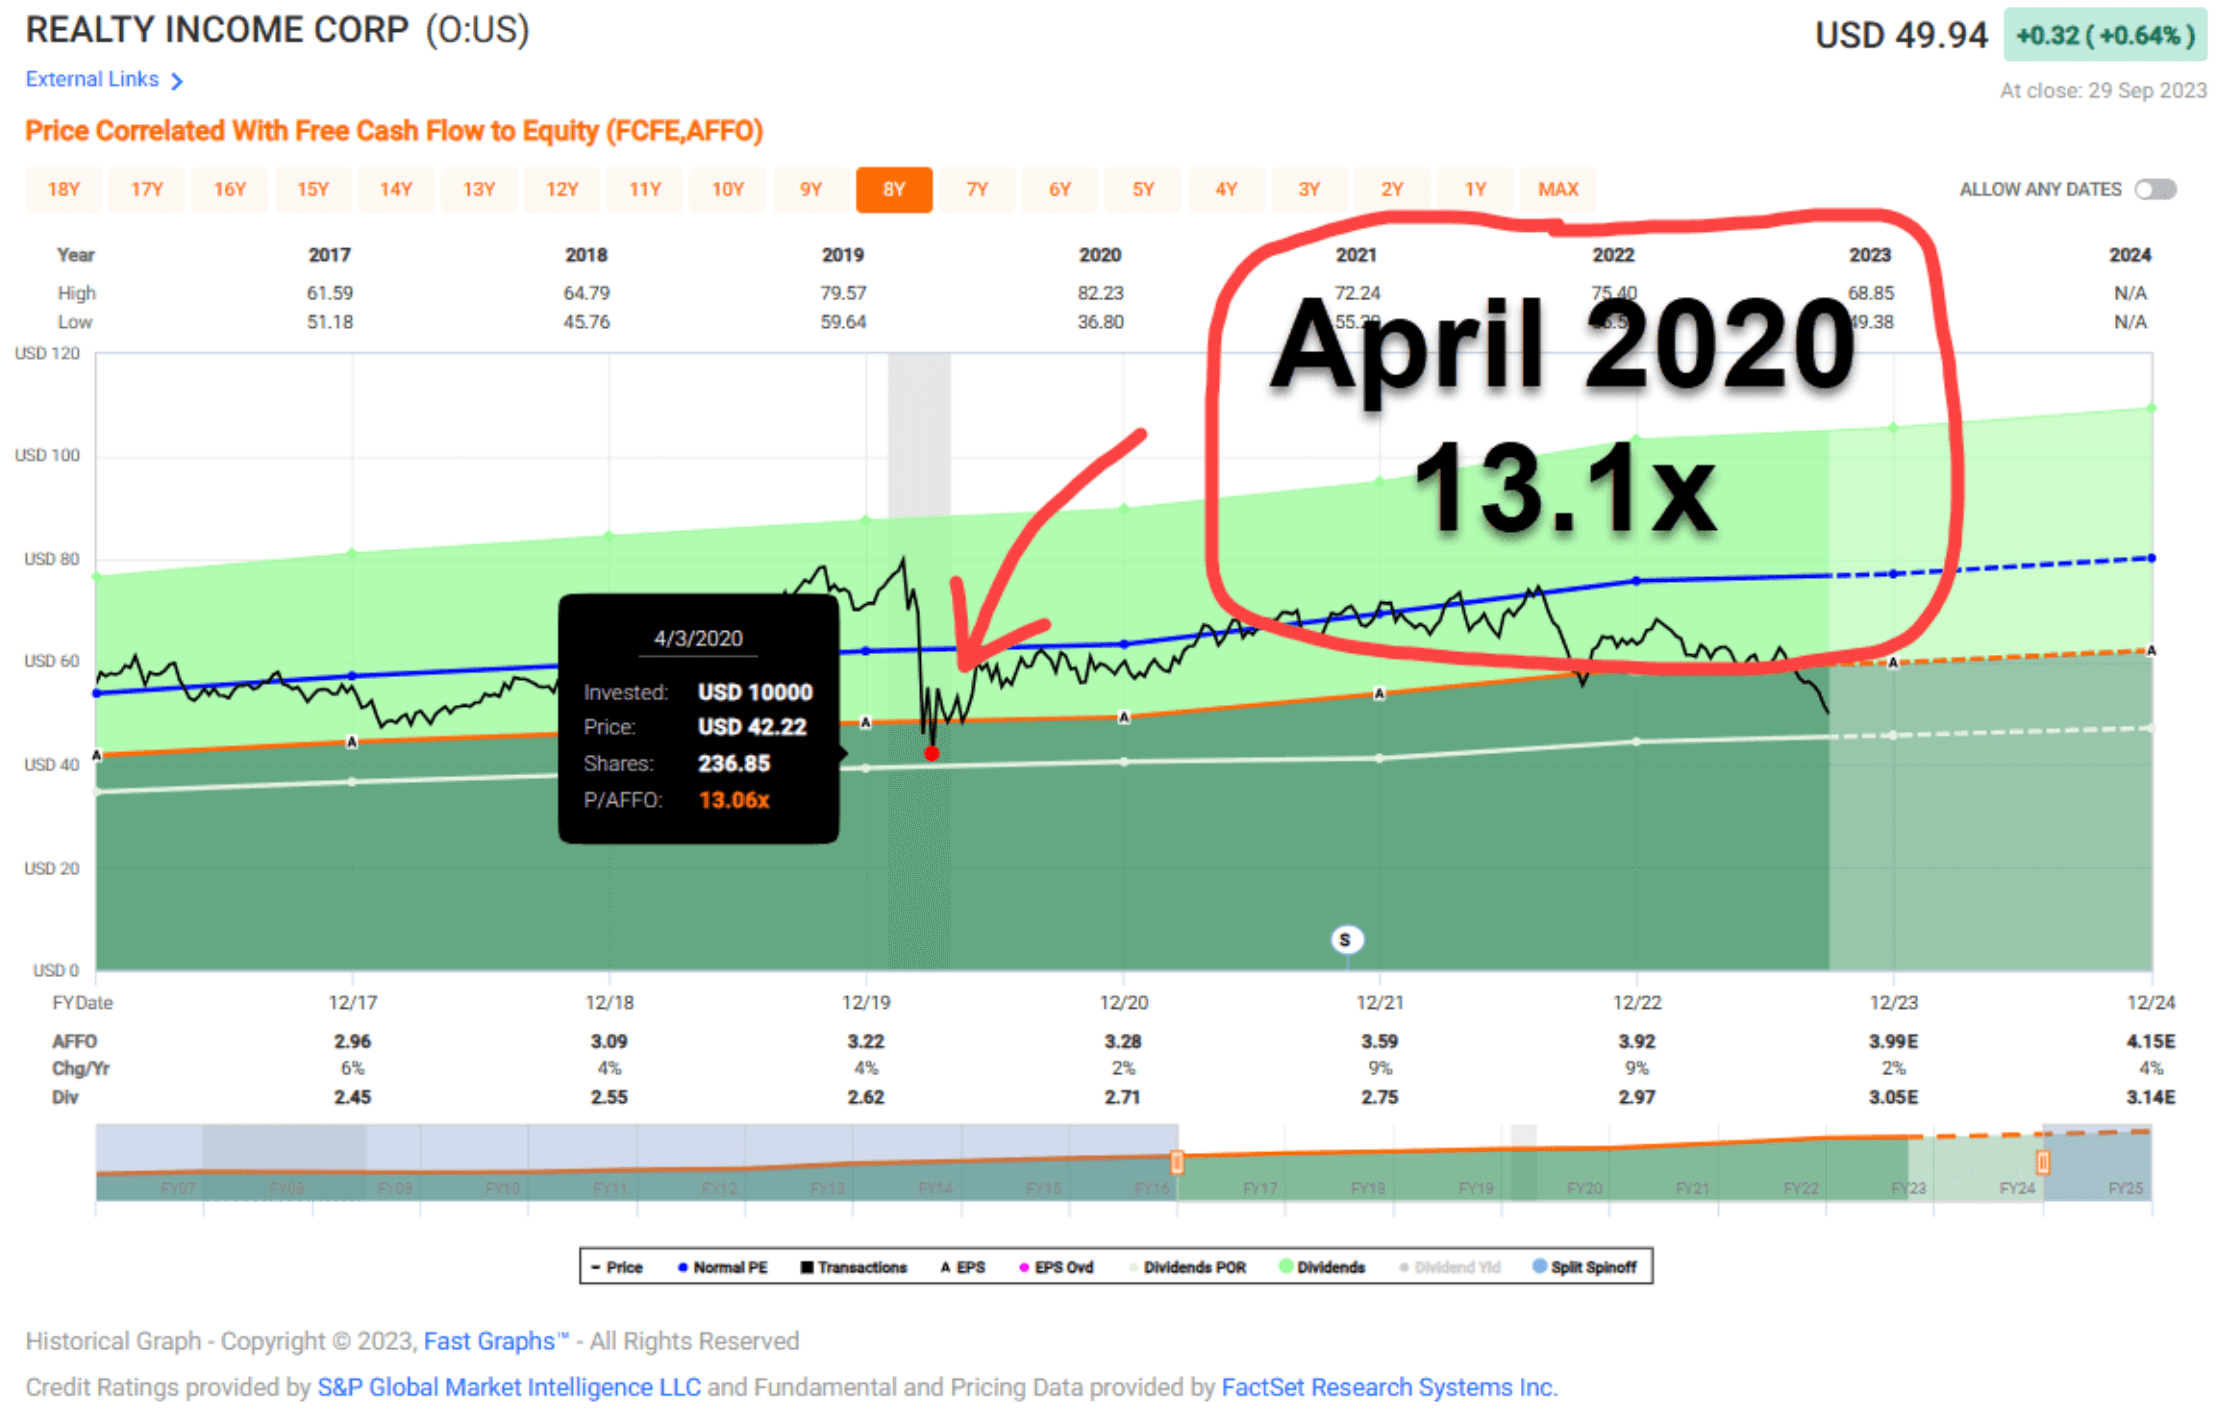
Task: Click the 2017 year column header
Action: point(330,255)
